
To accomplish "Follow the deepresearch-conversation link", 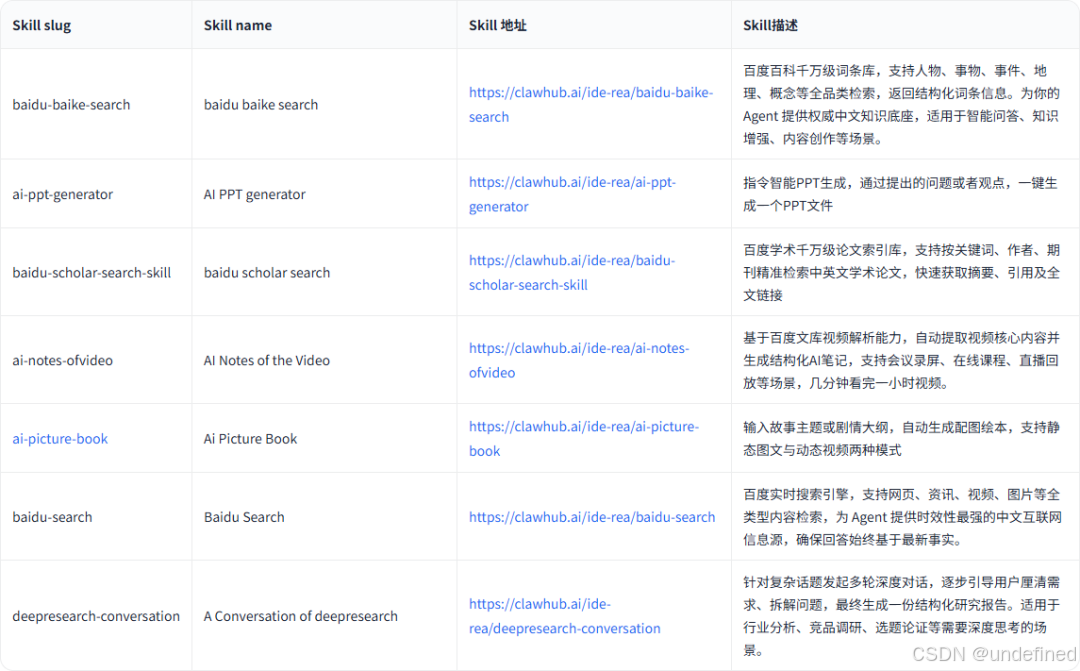I will [564, 616].
